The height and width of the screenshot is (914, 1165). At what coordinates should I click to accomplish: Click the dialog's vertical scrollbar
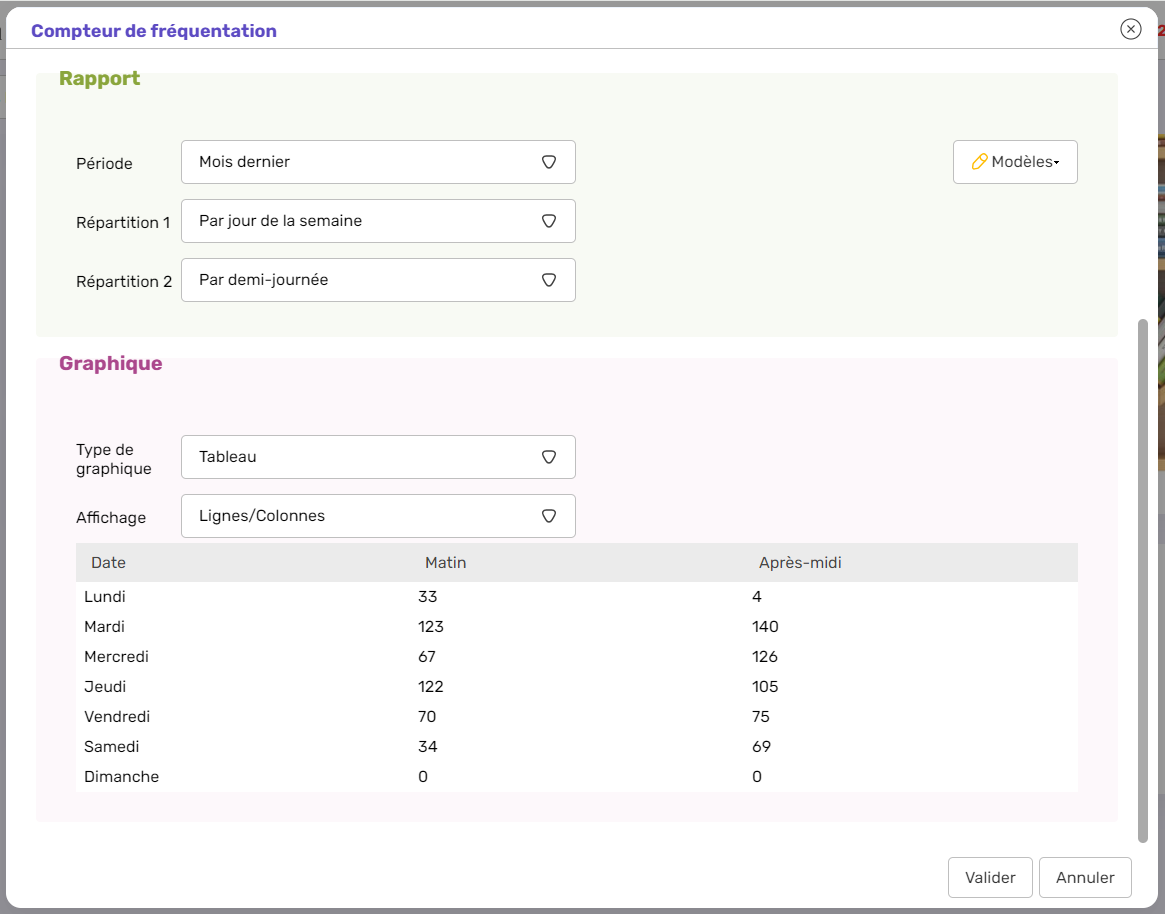click(1143, 580)
